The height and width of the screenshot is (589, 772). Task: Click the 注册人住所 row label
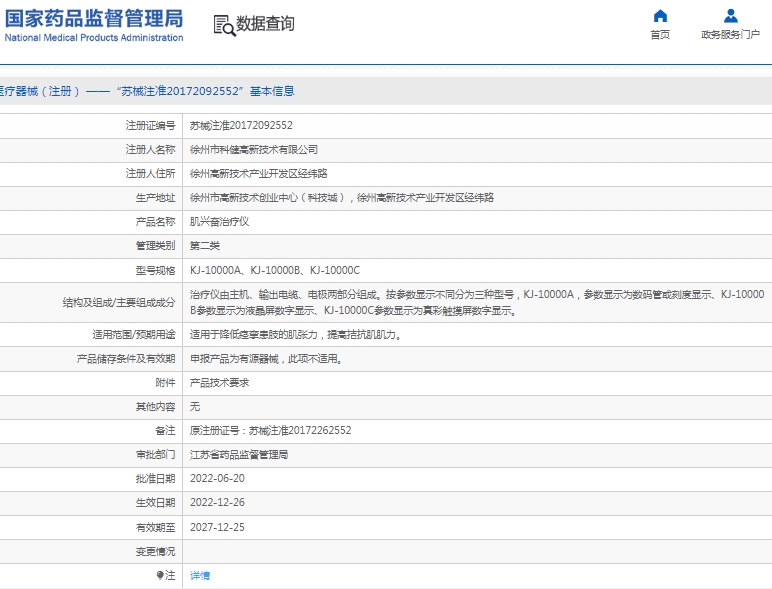point(150,173)
